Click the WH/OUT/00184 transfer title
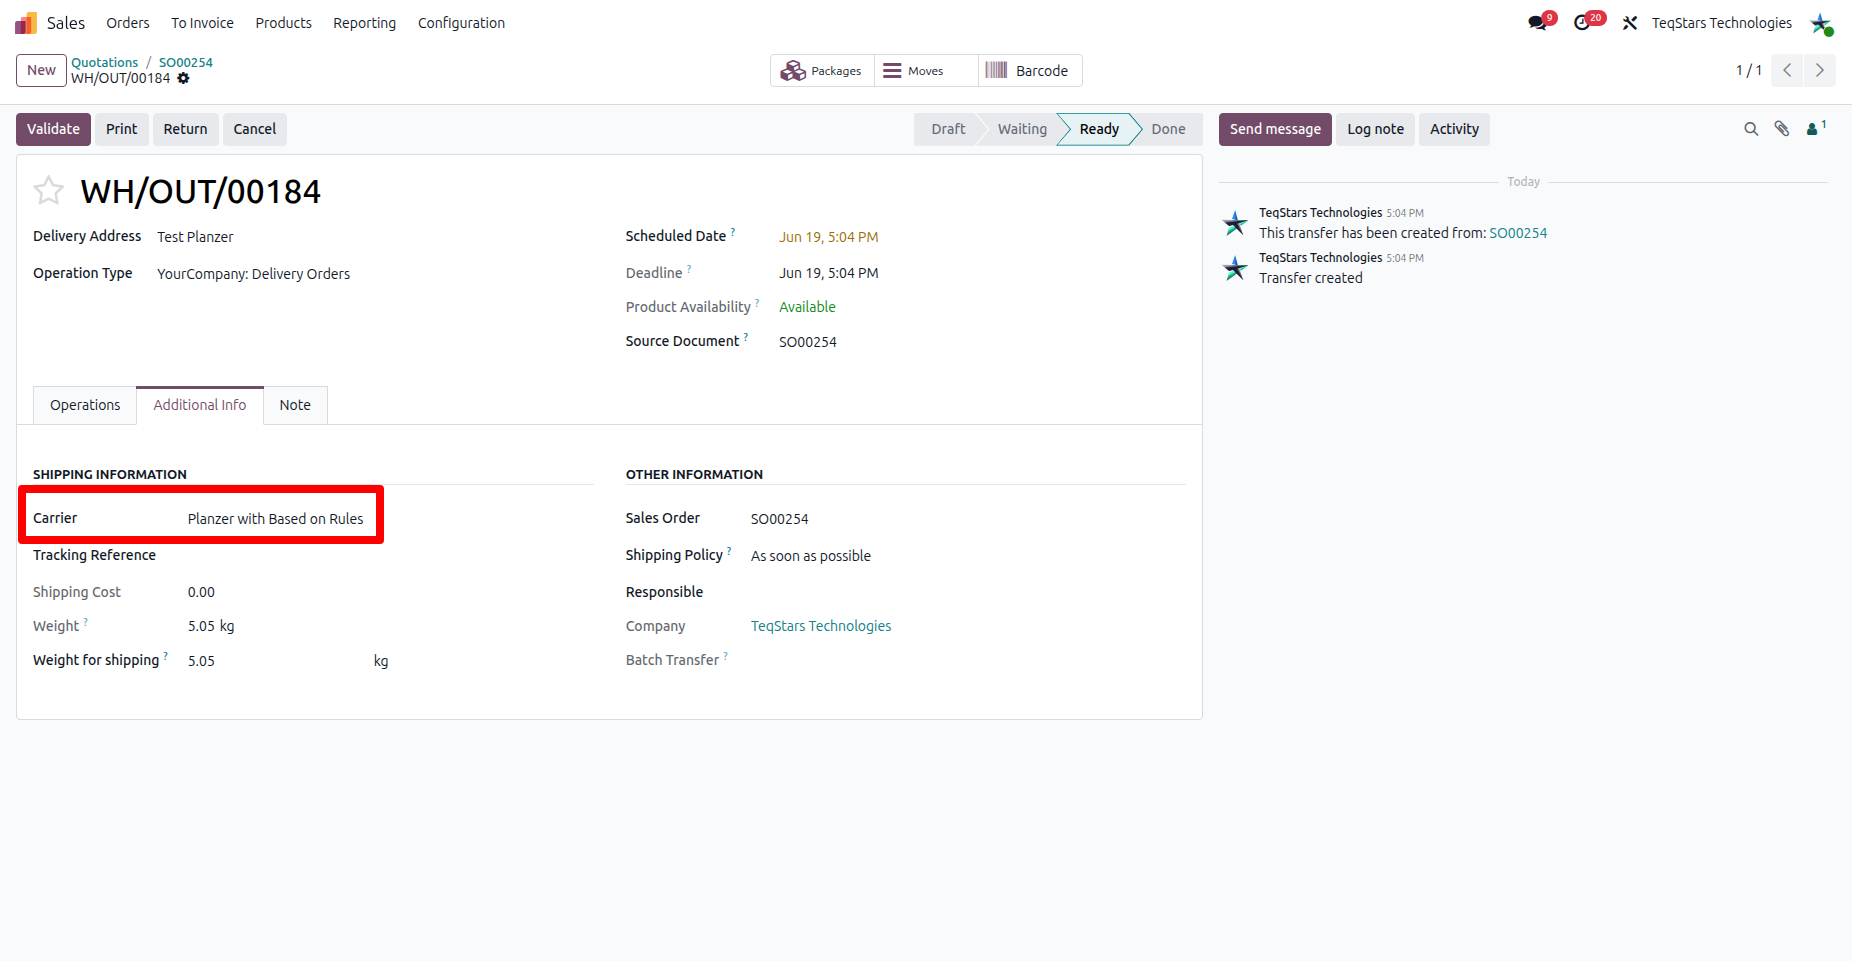The width and height of the screenshot is (1852, 961). click(x=201, y=191)
